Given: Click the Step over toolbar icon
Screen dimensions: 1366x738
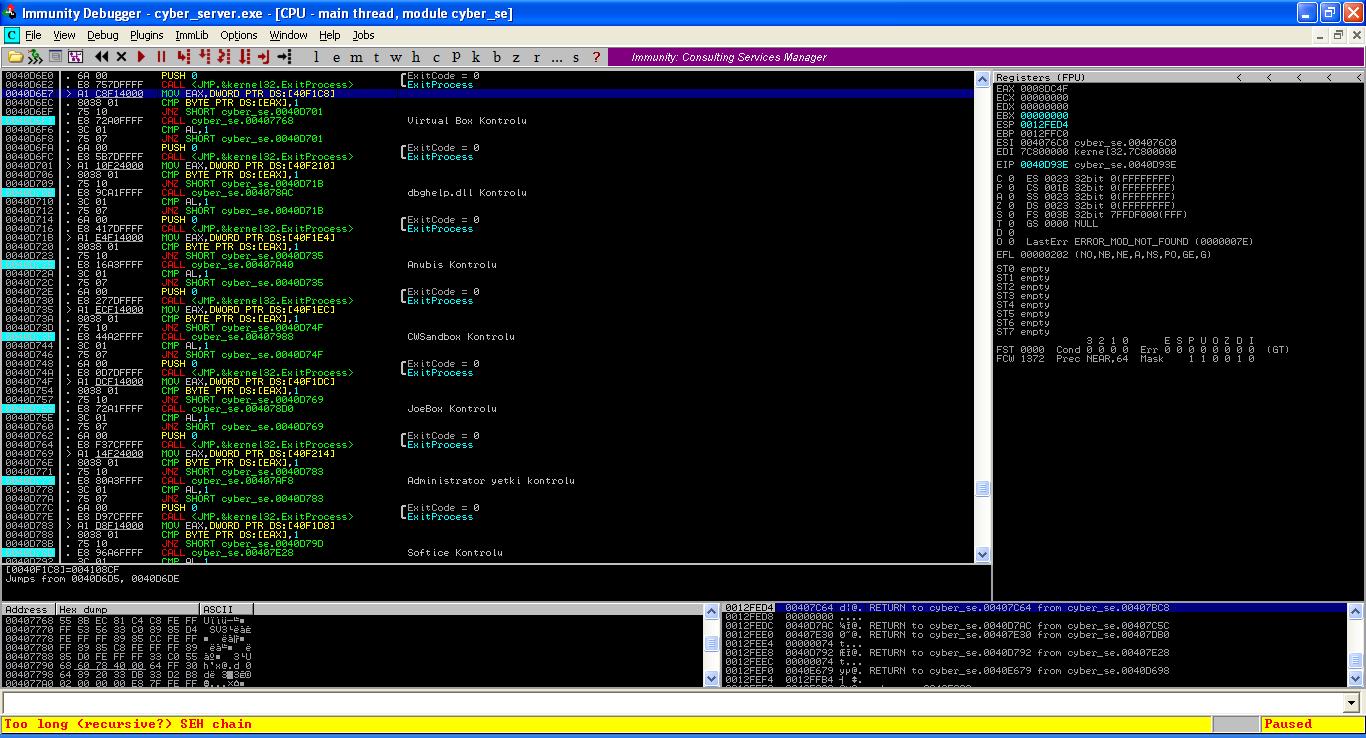Looking at the screenshot, I should [x=206, y=57].
